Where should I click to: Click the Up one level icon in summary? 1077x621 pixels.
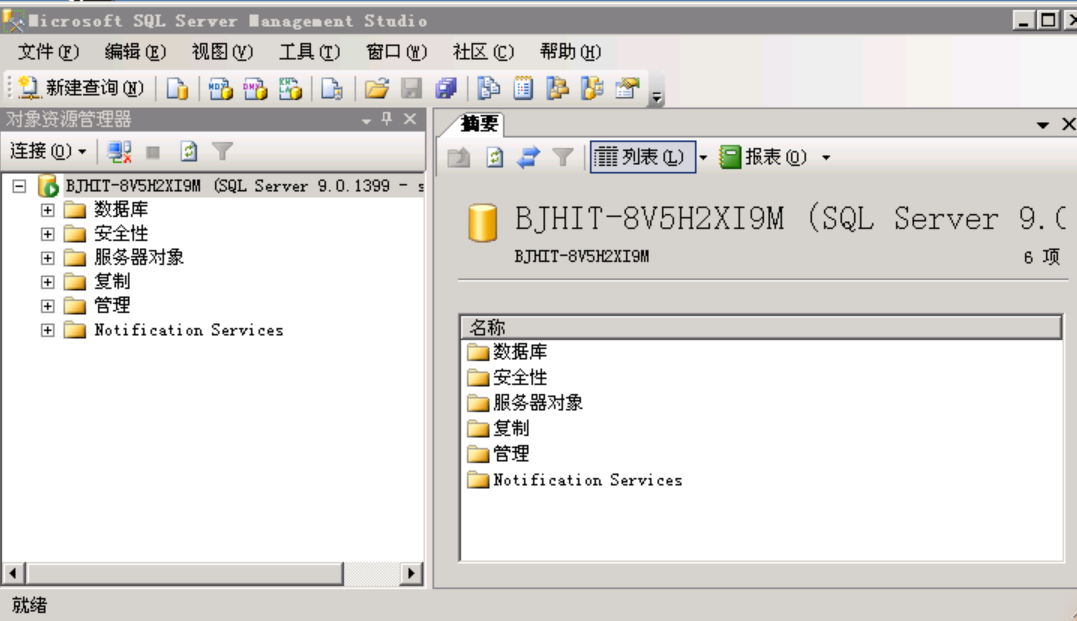click(459, 157)
